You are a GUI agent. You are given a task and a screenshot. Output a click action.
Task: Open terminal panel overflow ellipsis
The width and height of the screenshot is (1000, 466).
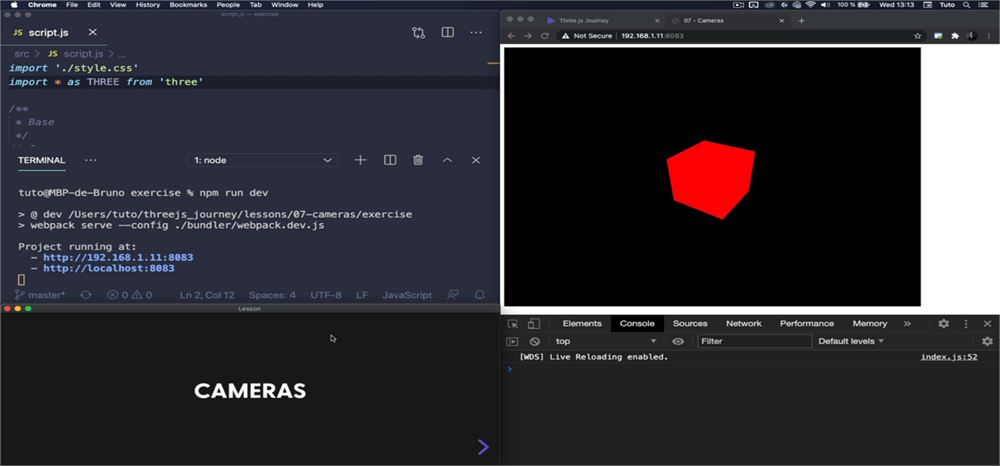coord(91,160)
